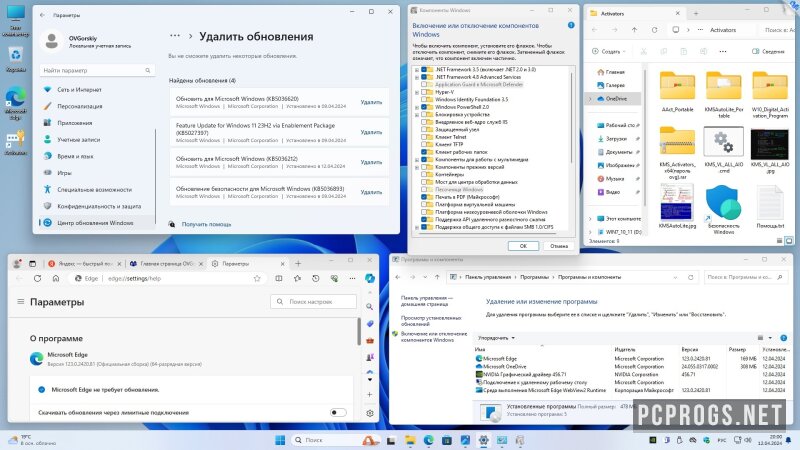Viewport: 800px width, 450px height.
Task: Go to Edge home page via house icon
Action: coord(56,279)
